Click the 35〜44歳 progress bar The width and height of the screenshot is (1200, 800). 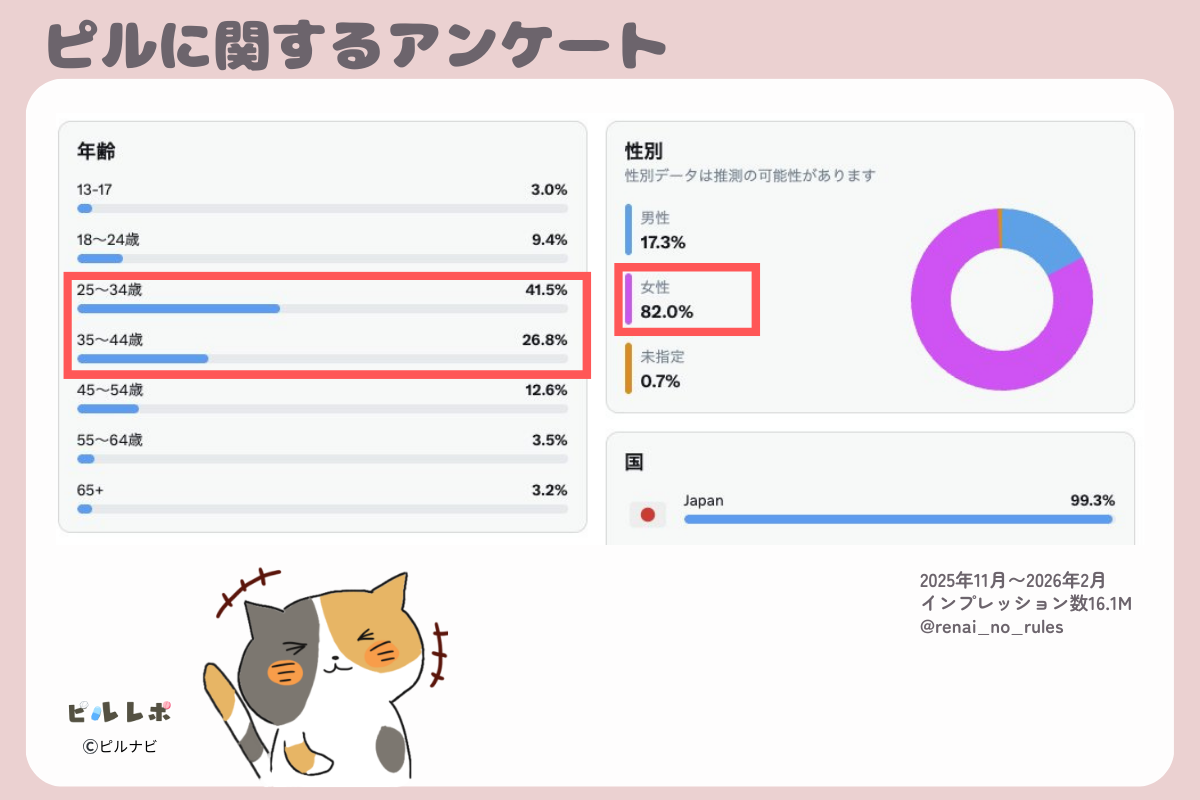click(322, 358)
